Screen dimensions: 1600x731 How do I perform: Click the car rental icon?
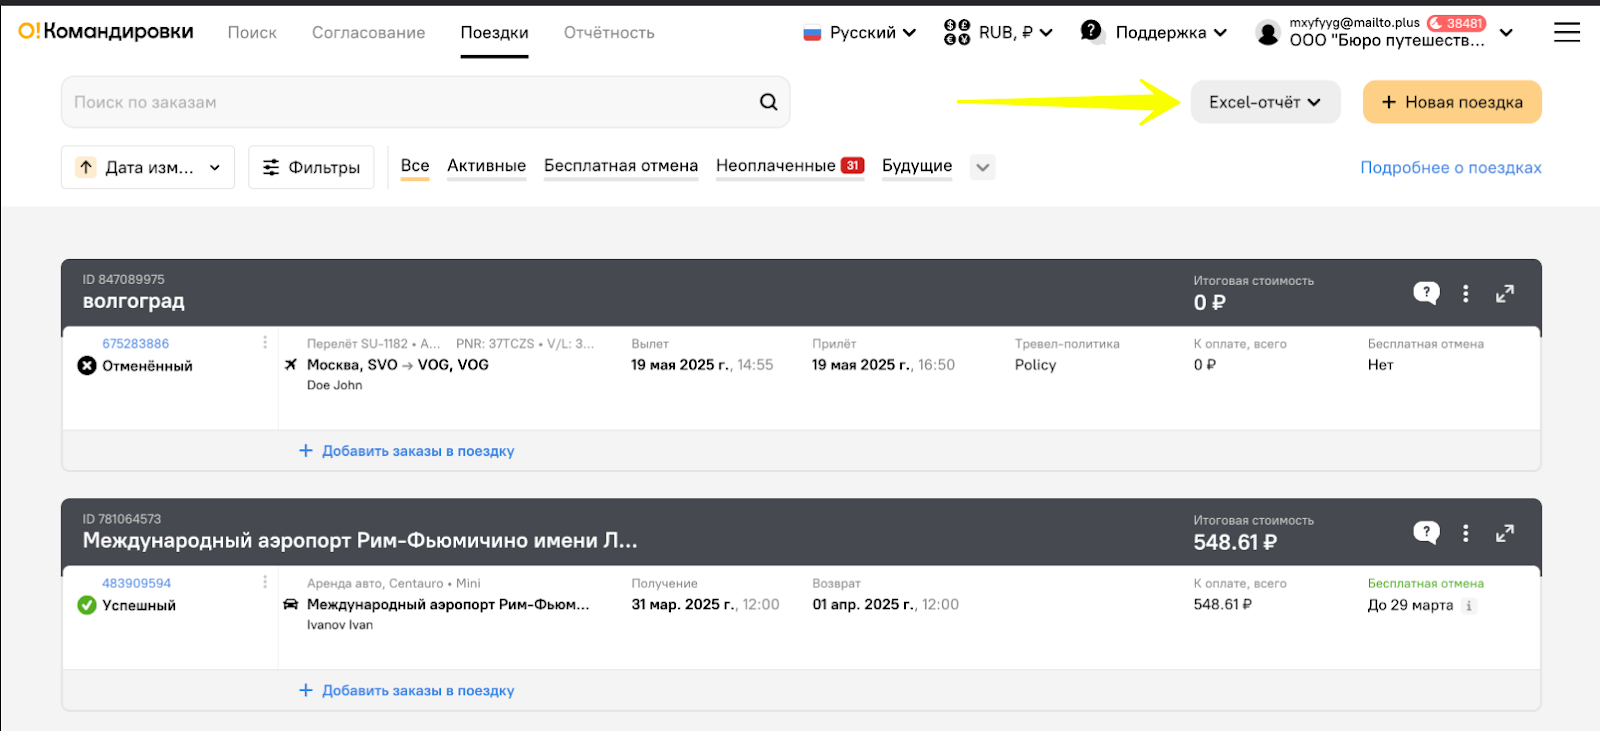click(x=291, y=604)
